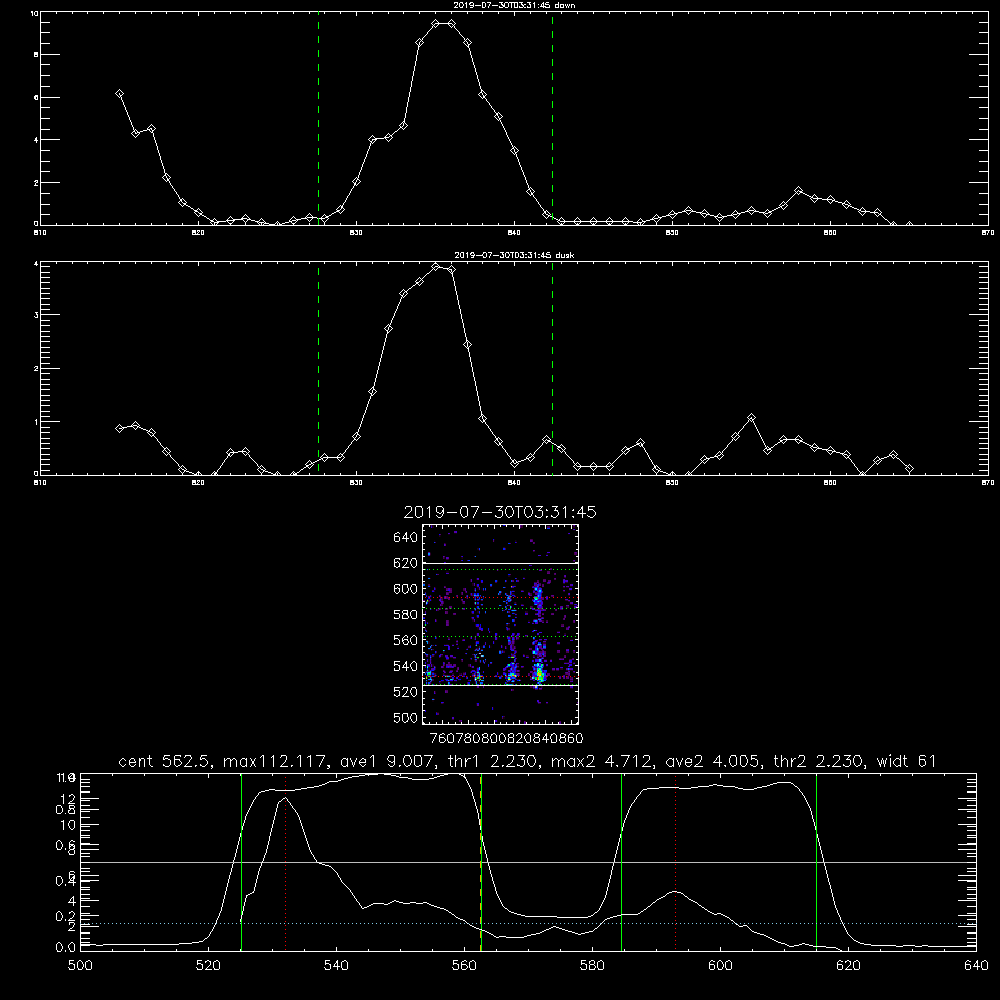
Task: Select red dotted peak line near 532
Action: pyautogui.click(x=286, y=862)
